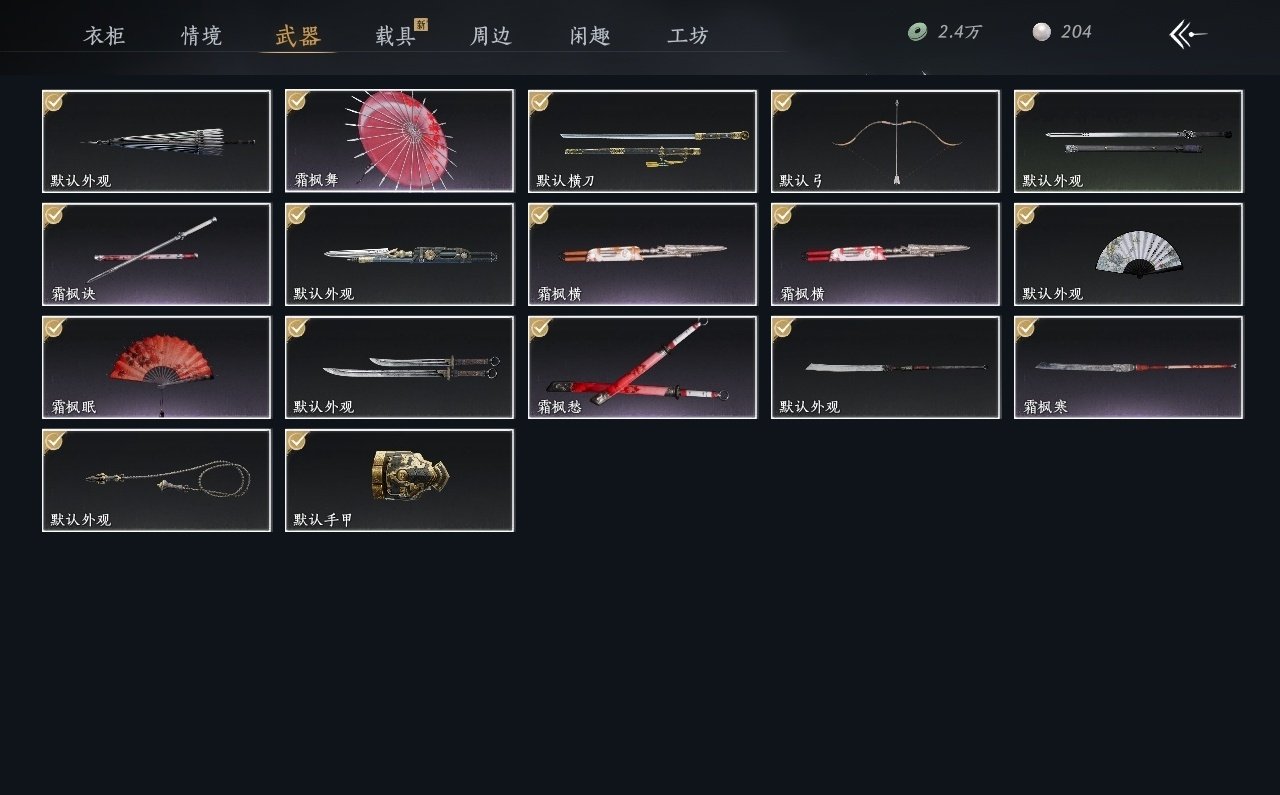Click the back arrow icon
Image resolution: width=1280 pixels, height=795 pixels.
tap(1188, 34)
